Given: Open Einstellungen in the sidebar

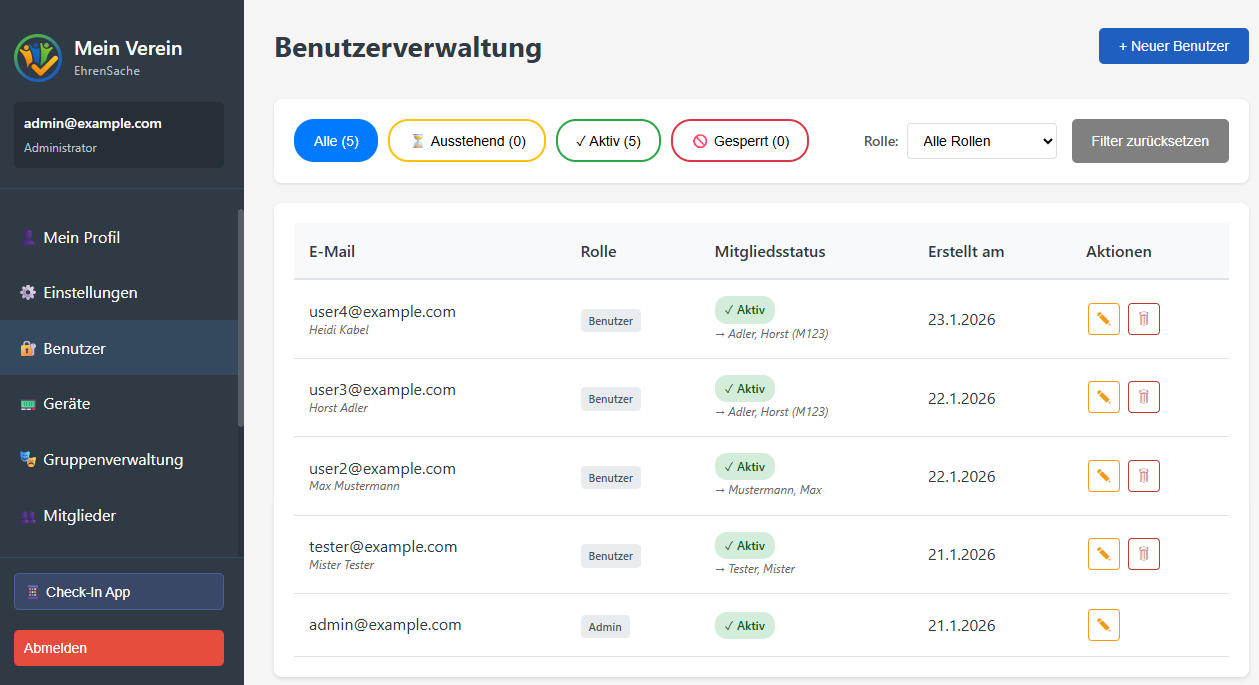Looking at the screenshot, I should [x=90, y=293].
